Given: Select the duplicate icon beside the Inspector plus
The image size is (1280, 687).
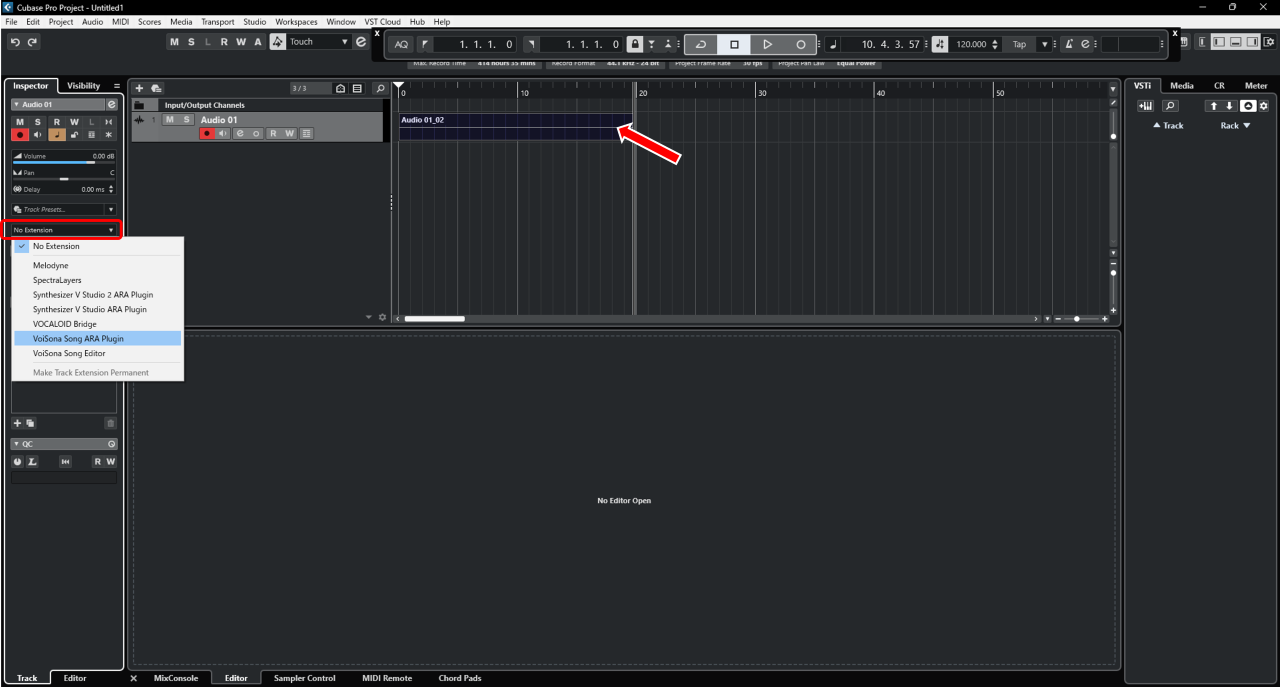Looking at the screenshot, I should pyautogui.click(x=30, y=424).
